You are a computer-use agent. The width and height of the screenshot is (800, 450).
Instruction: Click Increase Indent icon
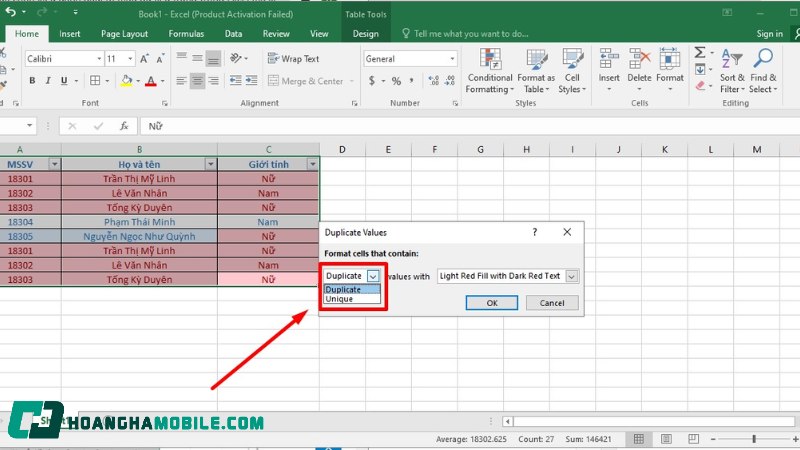[x=252, y=81]
